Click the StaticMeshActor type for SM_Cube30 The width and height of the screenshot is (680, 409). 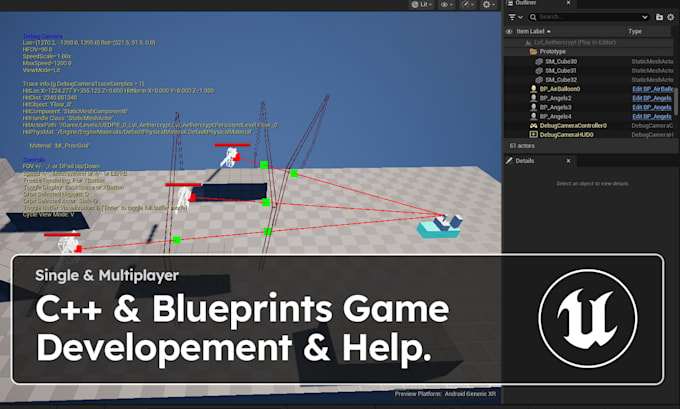coord(653,61)
